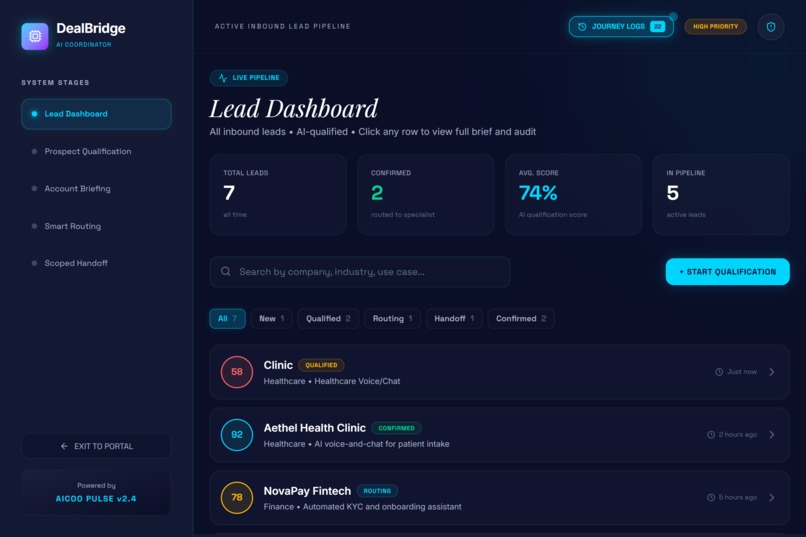Click the history clock icon in Journey Logs
806x537 pixels.
tap(582, 27)
